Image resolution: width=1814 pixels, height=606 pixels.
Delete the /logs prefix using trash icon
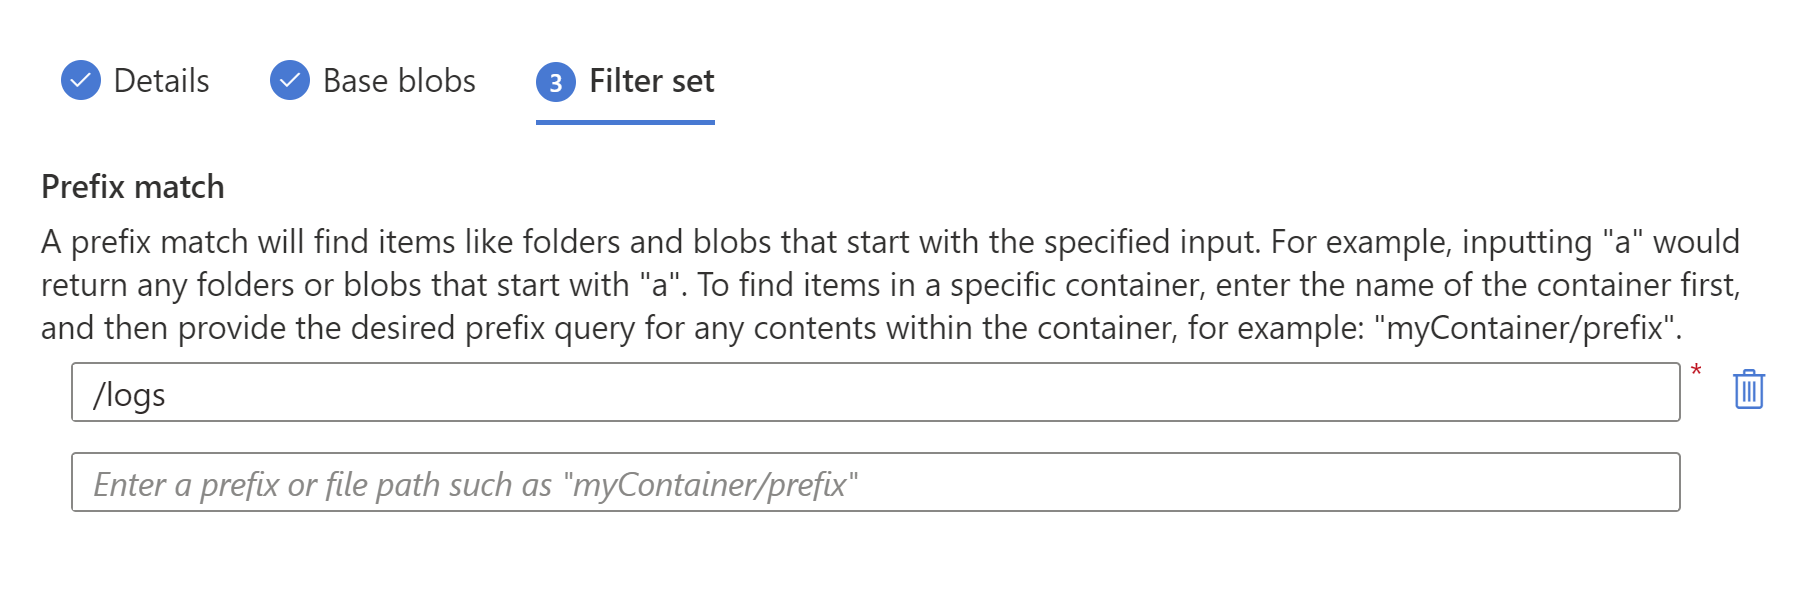[x=1748, y=390]
